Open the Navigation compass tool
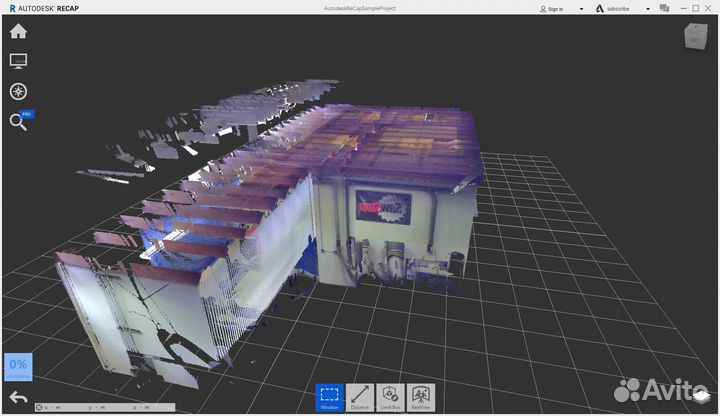Image resolution: width=720 pixels, height=416 pixels. pyautogui.click(x=18, y=91)
